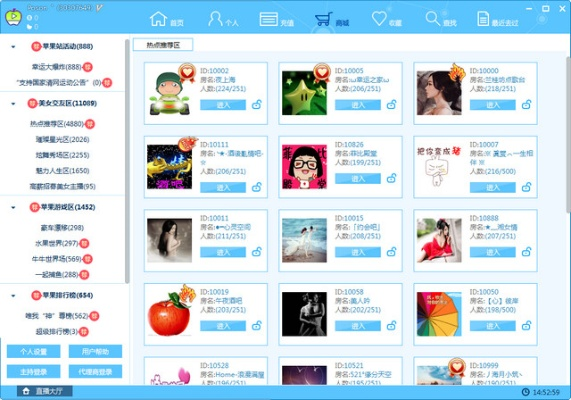Viewport: 571px width, 400px height.
Task: Click the green car cartoon thumbnail of room 10002
Action: click(x=169, y=93)
